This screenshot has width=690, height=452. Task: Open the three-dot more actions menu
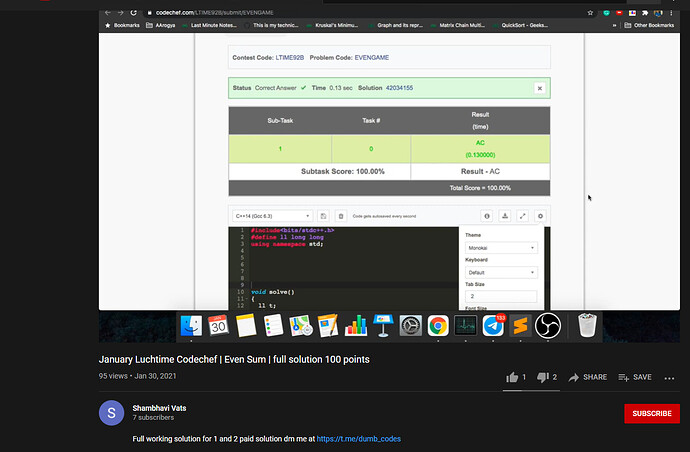(669, 378)
